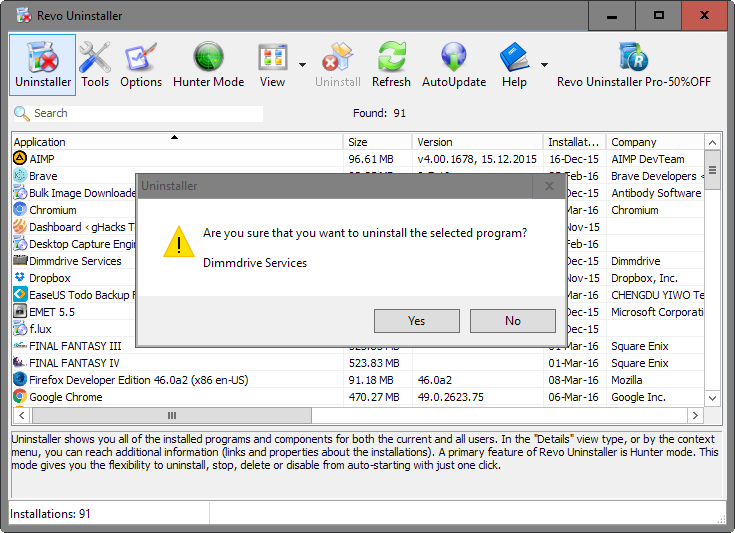
Task: Sort list by Application column header
Action: coord(177,142)
